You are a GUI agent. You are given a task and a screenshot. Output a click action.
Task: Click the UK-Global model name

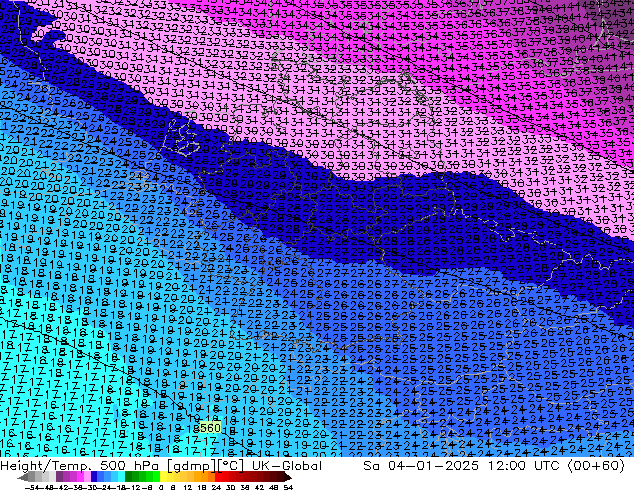coord(286,466)
